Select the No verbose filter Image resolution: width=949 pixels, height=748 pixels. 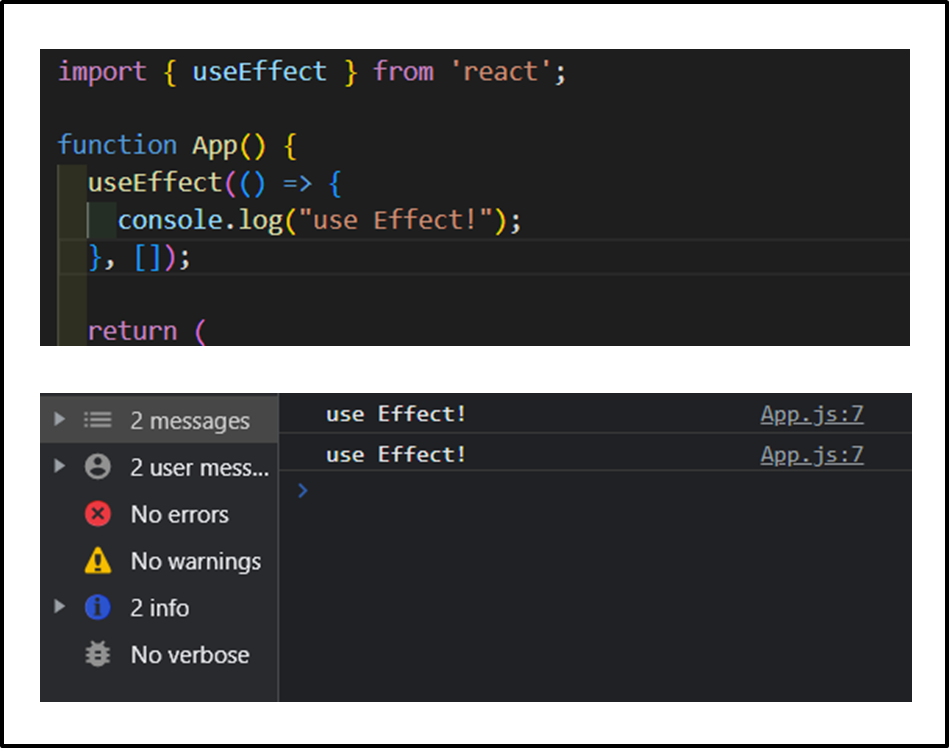point(189,655)
